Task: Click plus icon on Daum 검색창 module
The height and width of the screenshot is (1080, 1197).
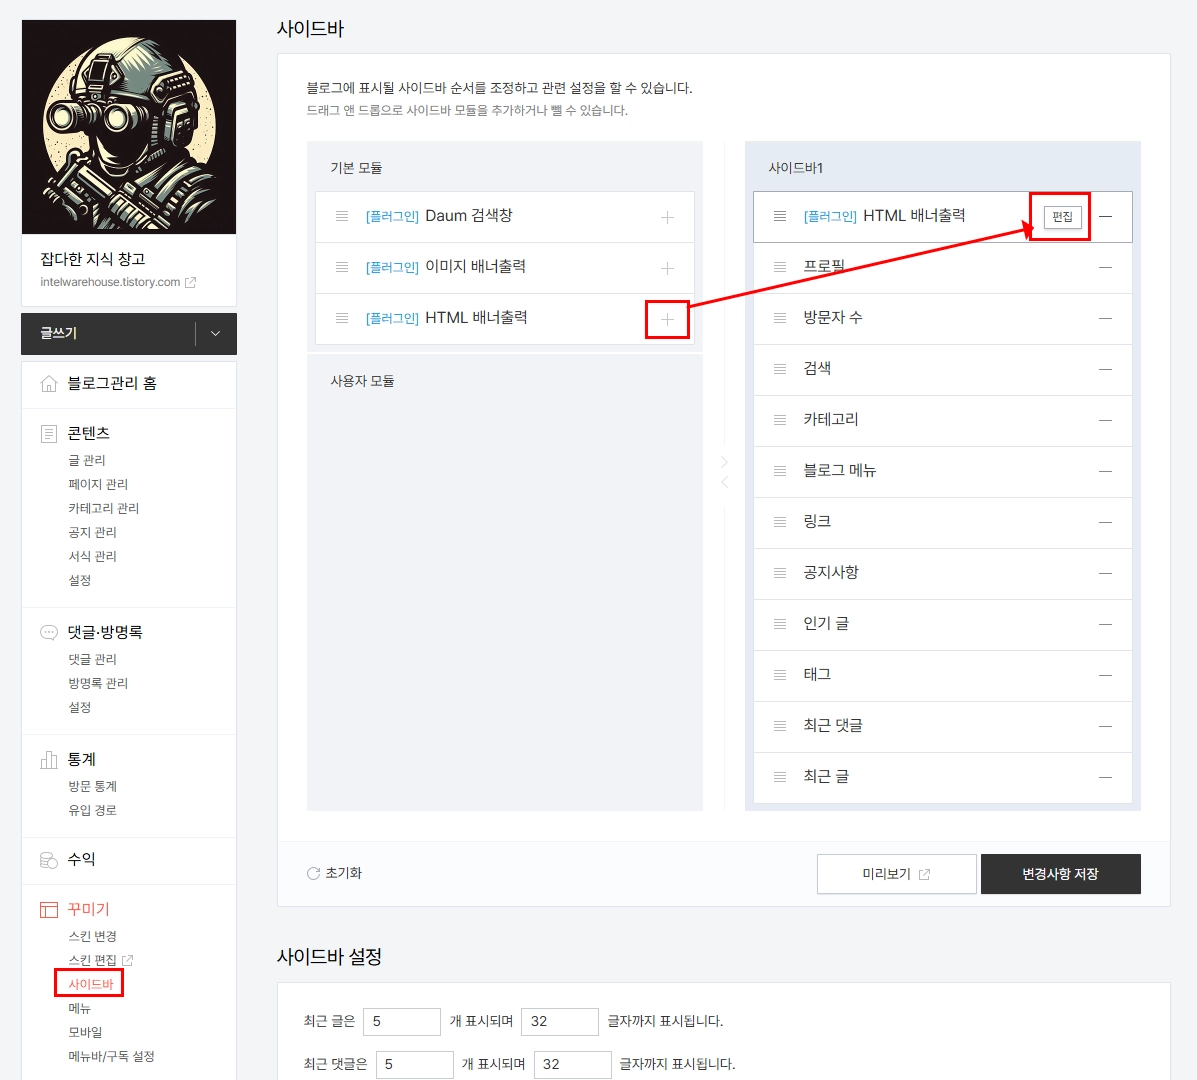Action: pyautogui.click(x=667, y=216)
